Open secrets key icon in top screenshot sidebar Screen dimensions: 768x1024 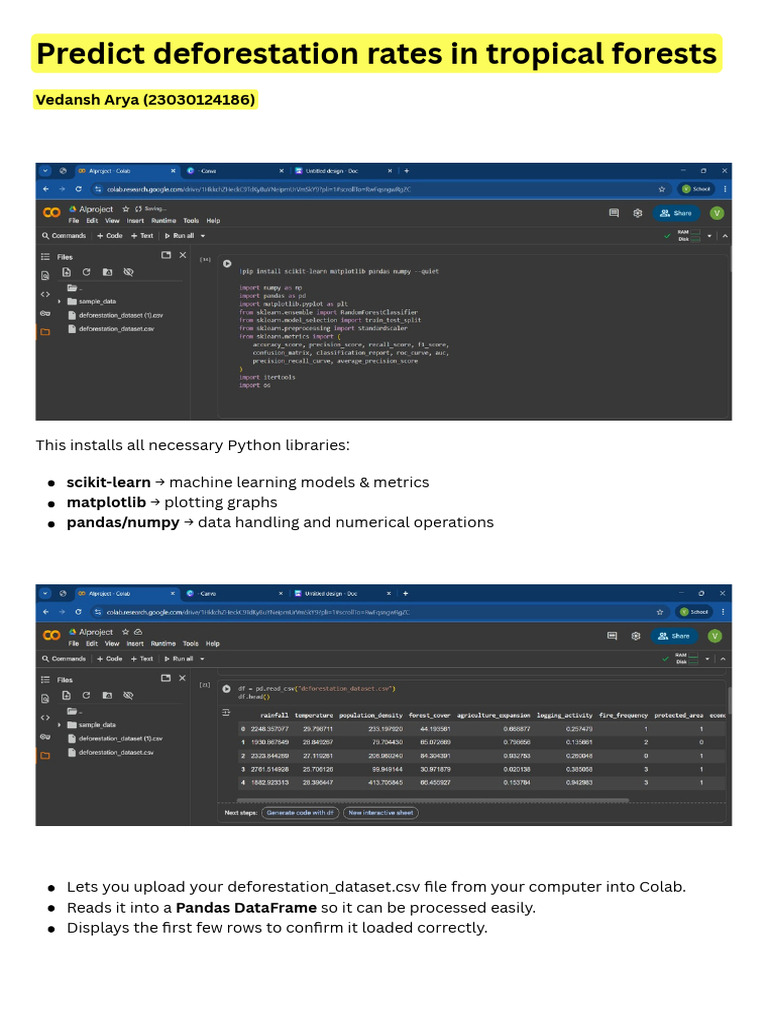45,313
